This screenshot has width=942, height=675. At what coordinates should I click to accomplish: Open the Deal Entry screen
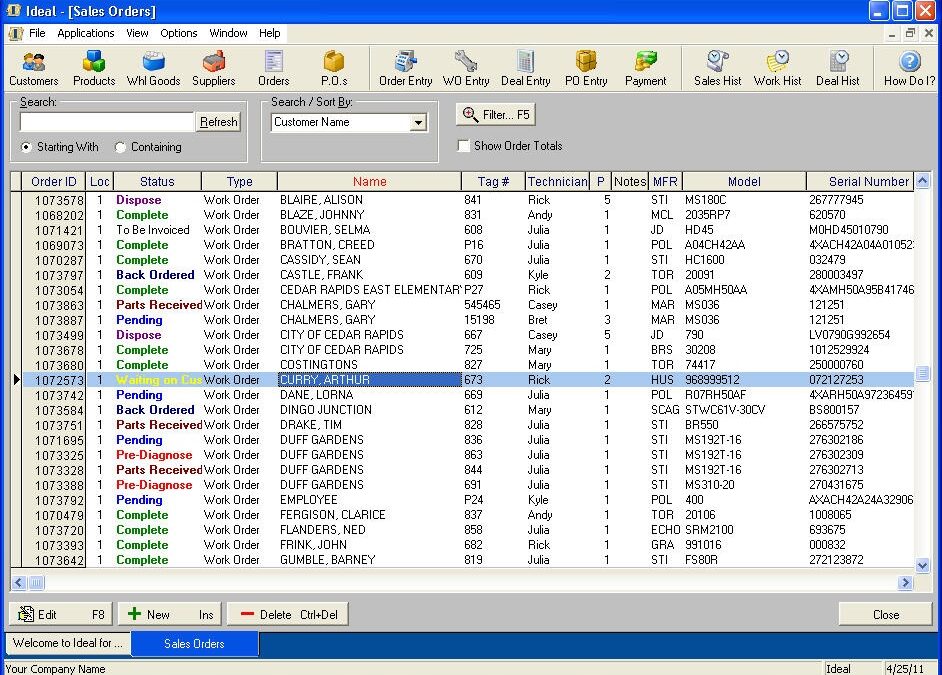point(525,67)
